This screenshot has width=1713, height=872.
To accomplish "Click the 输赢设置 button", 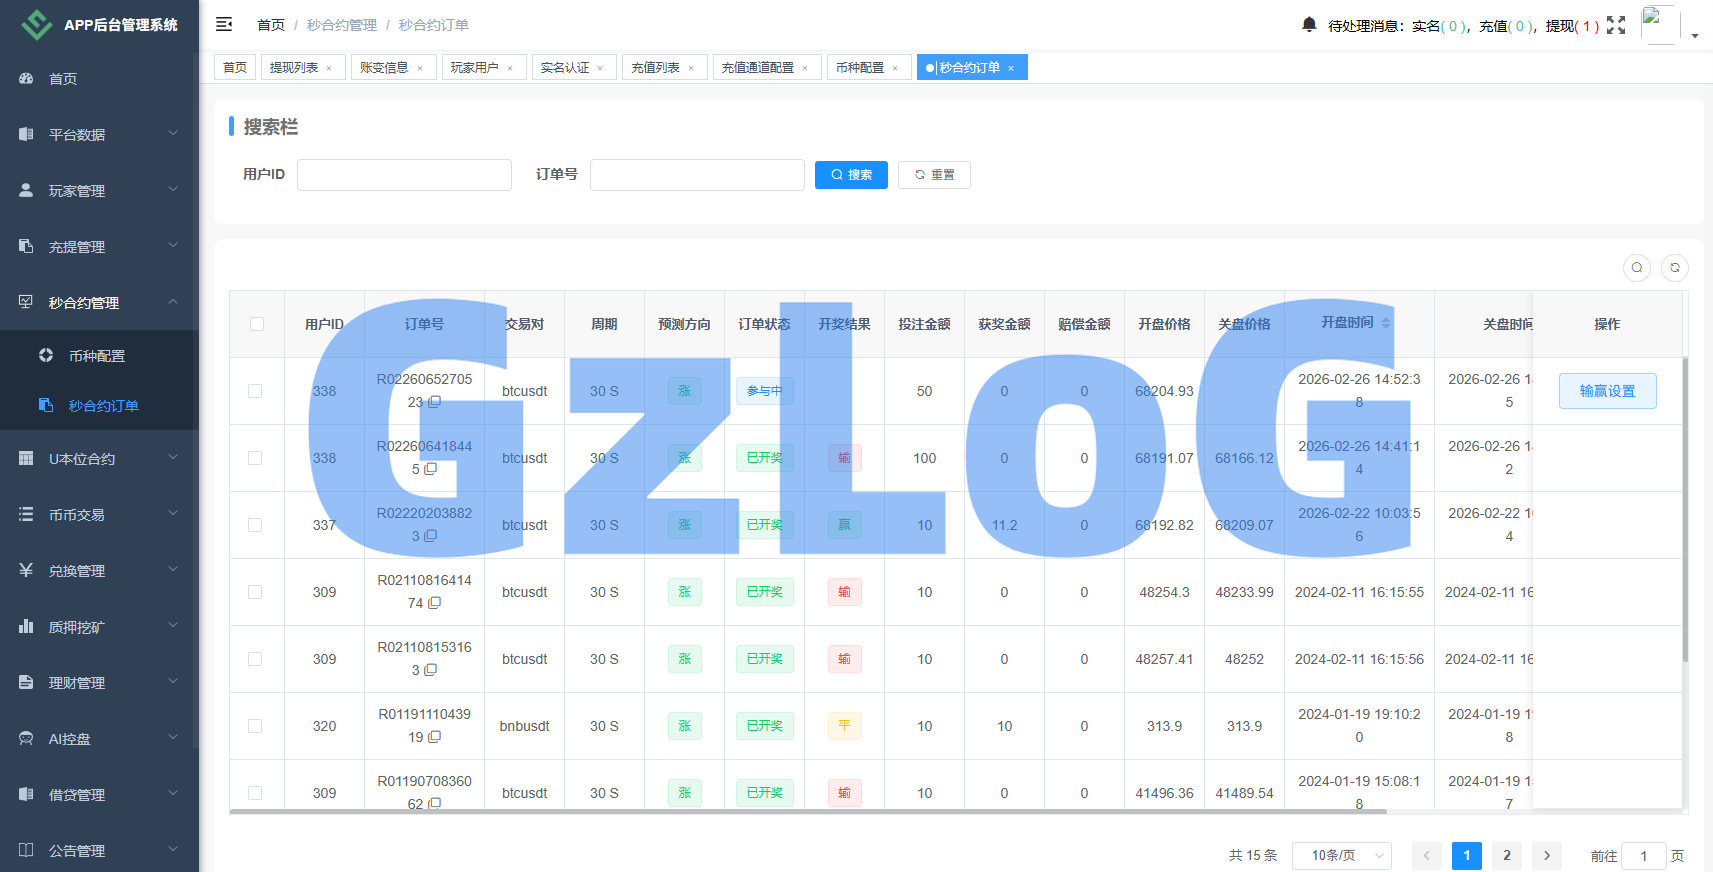I will click(1607, 391).
